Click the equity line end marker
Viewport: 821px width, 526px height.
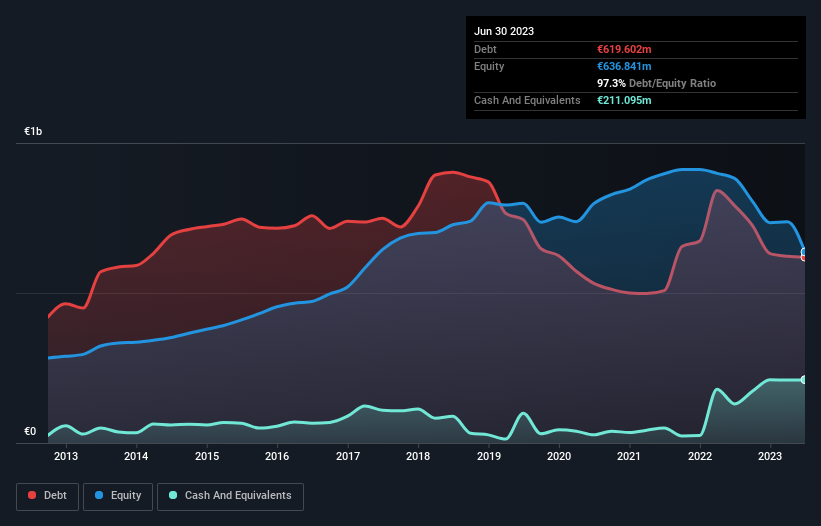click(804, 252)
